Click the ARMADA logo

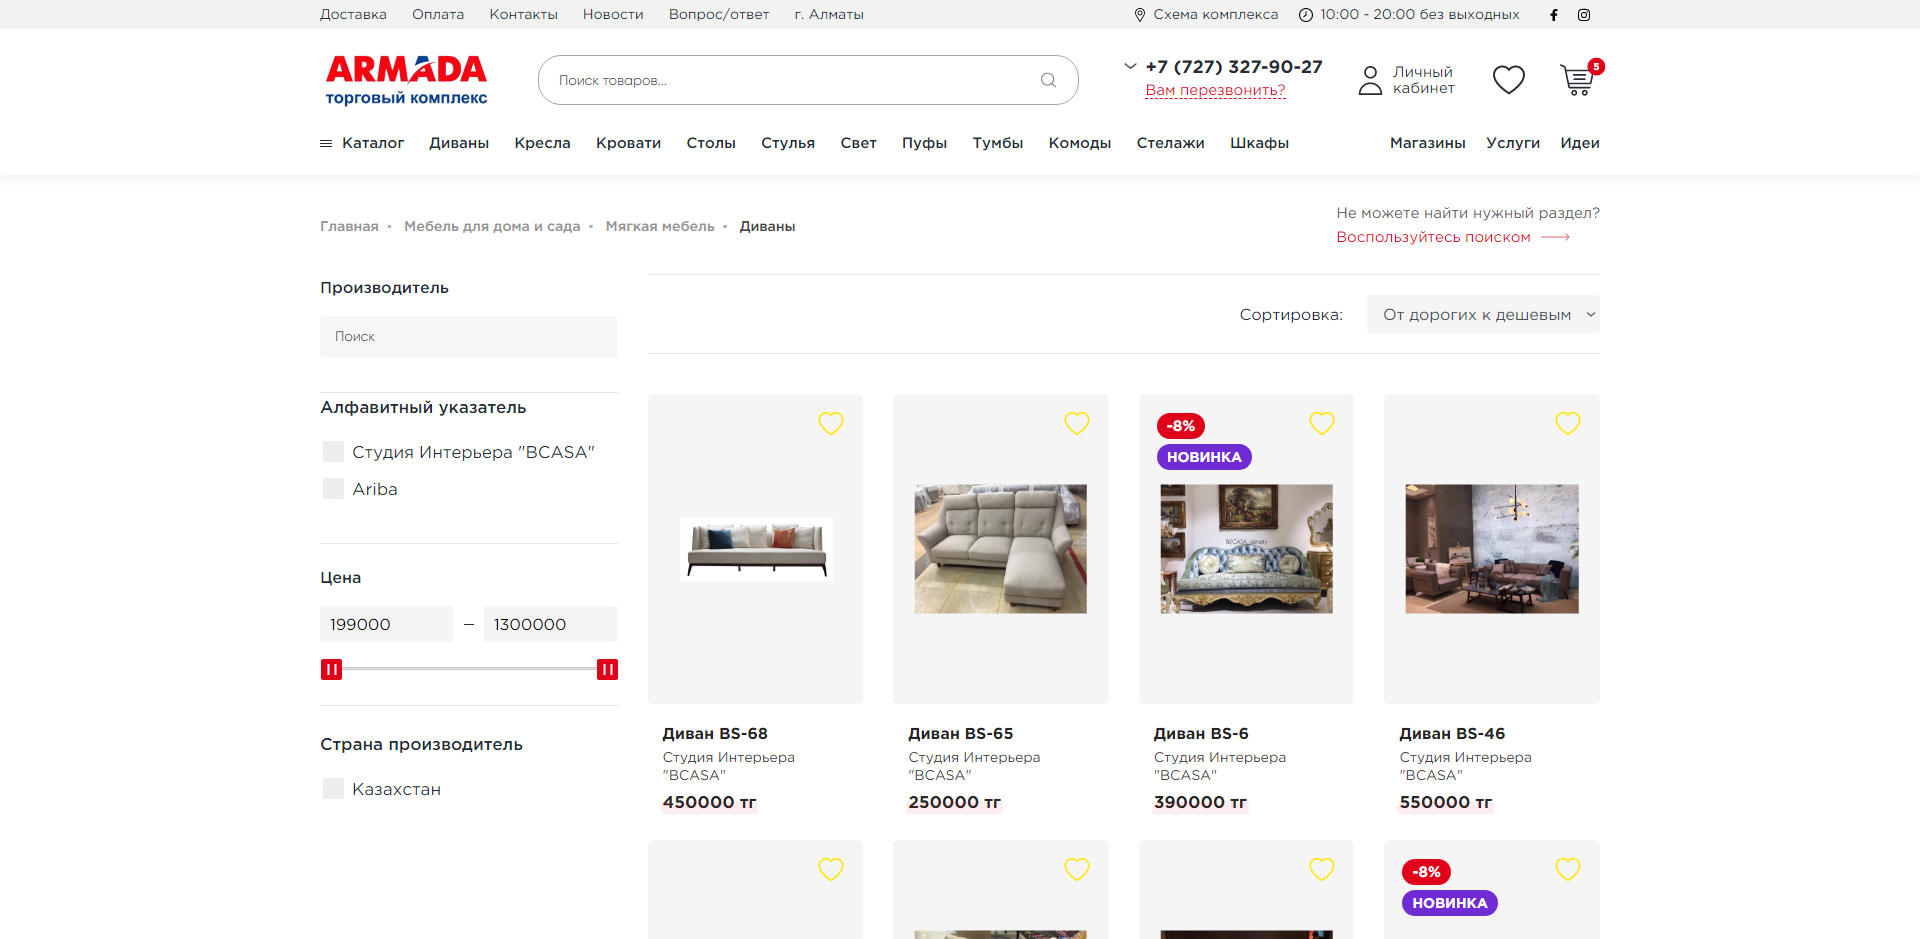(x=406, y=80)
